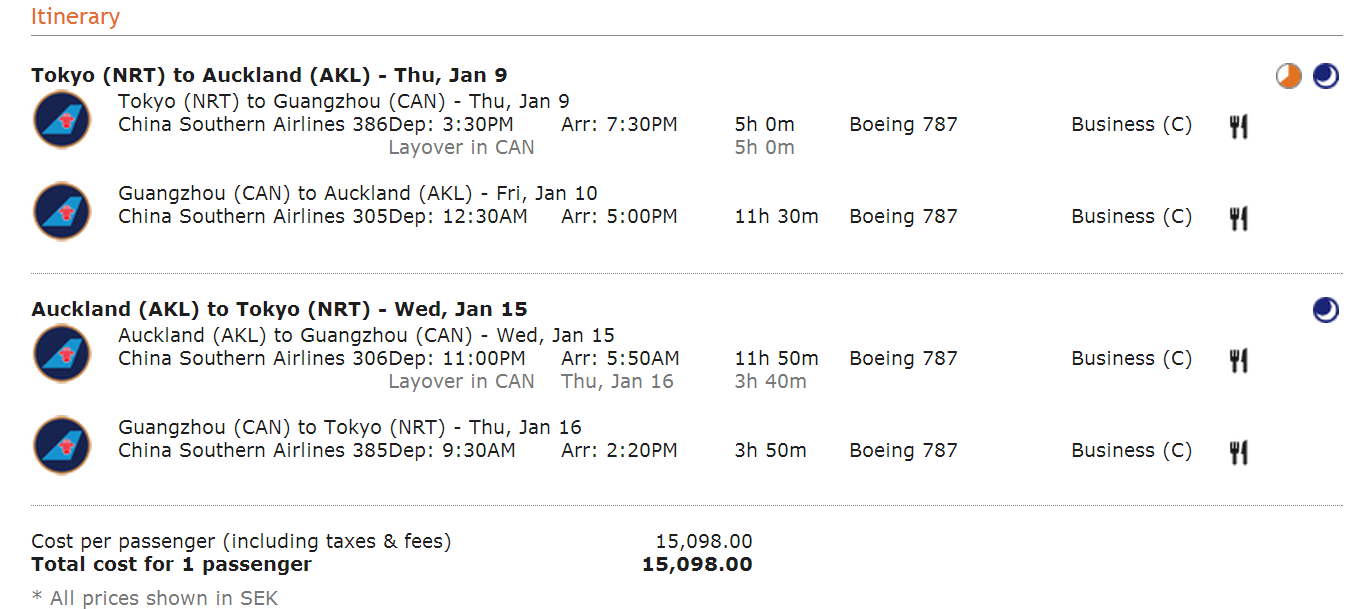This screenshot has height=609, width=1355.
Task: Select the Auckland to Tokyo Jan 15 trip heading
Action: (279, 309)
